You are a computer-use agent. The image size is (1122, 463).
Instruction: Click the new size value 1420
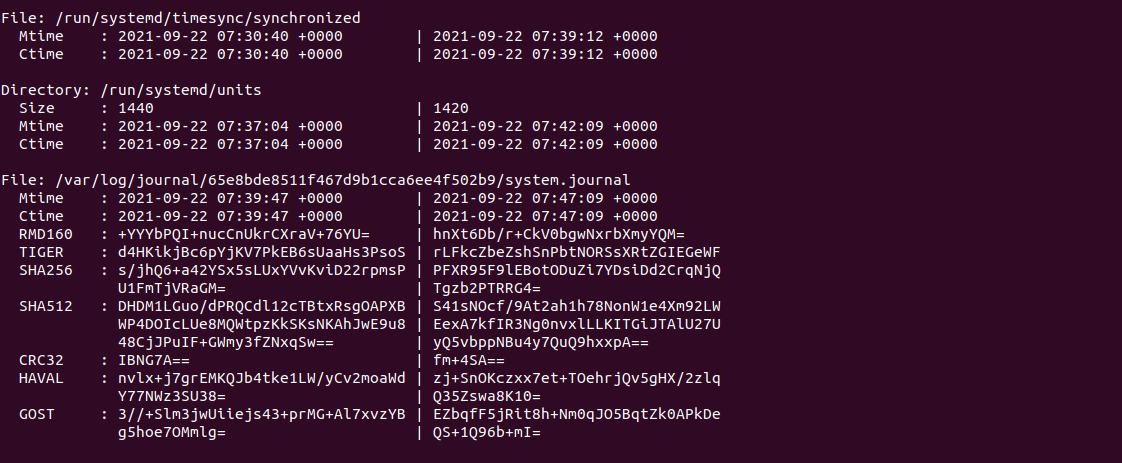point(451,108)
